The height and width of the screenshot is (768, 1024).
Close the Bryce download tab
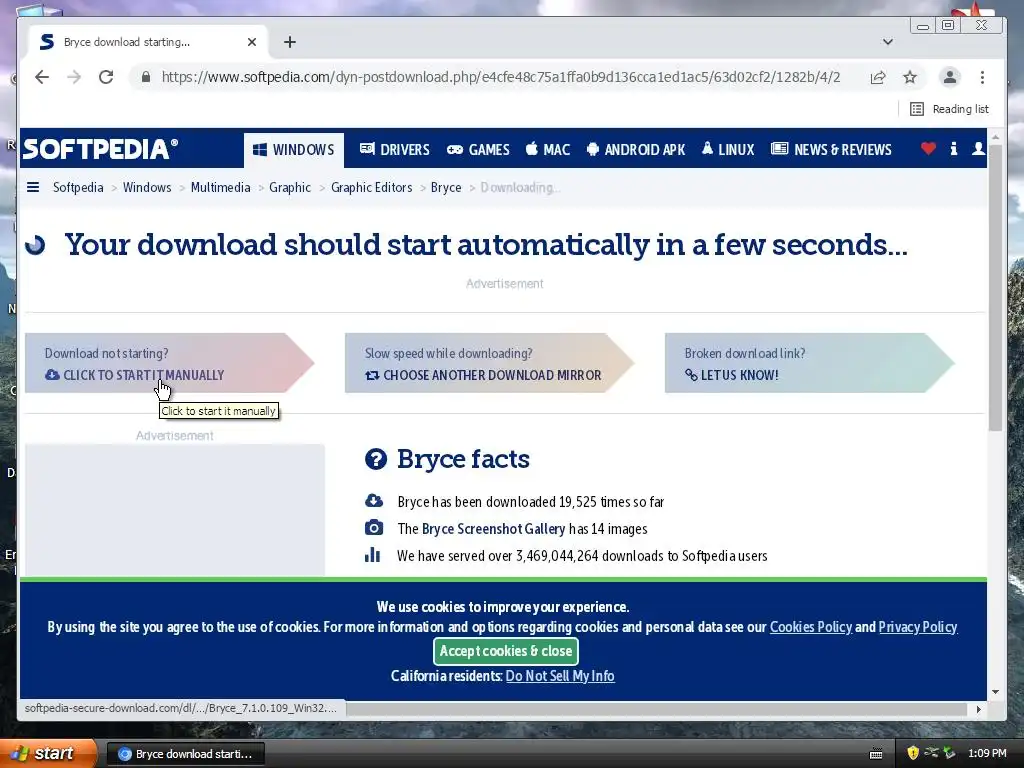(x=251, y=42)
